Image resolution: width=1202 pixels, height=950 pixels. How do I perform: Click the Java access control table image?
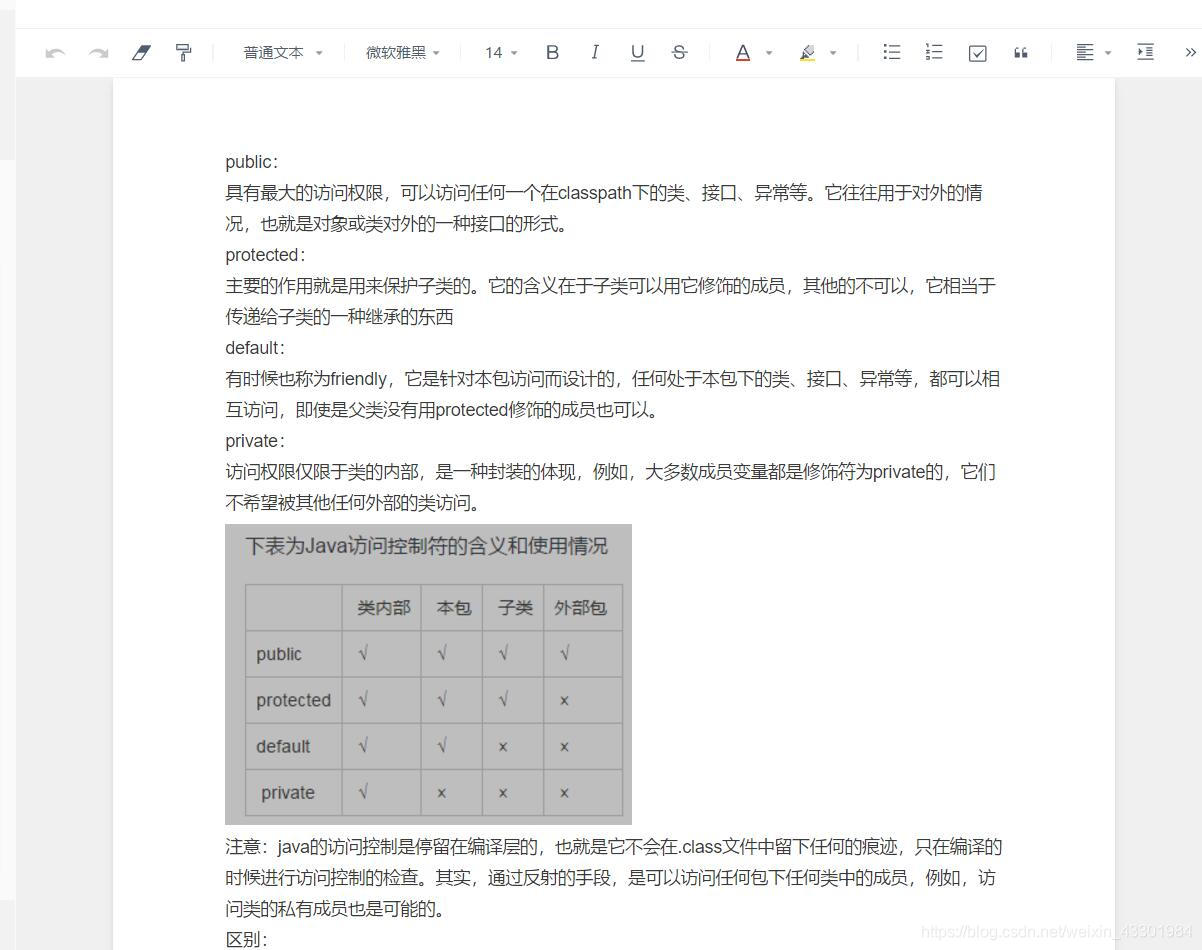428,674
